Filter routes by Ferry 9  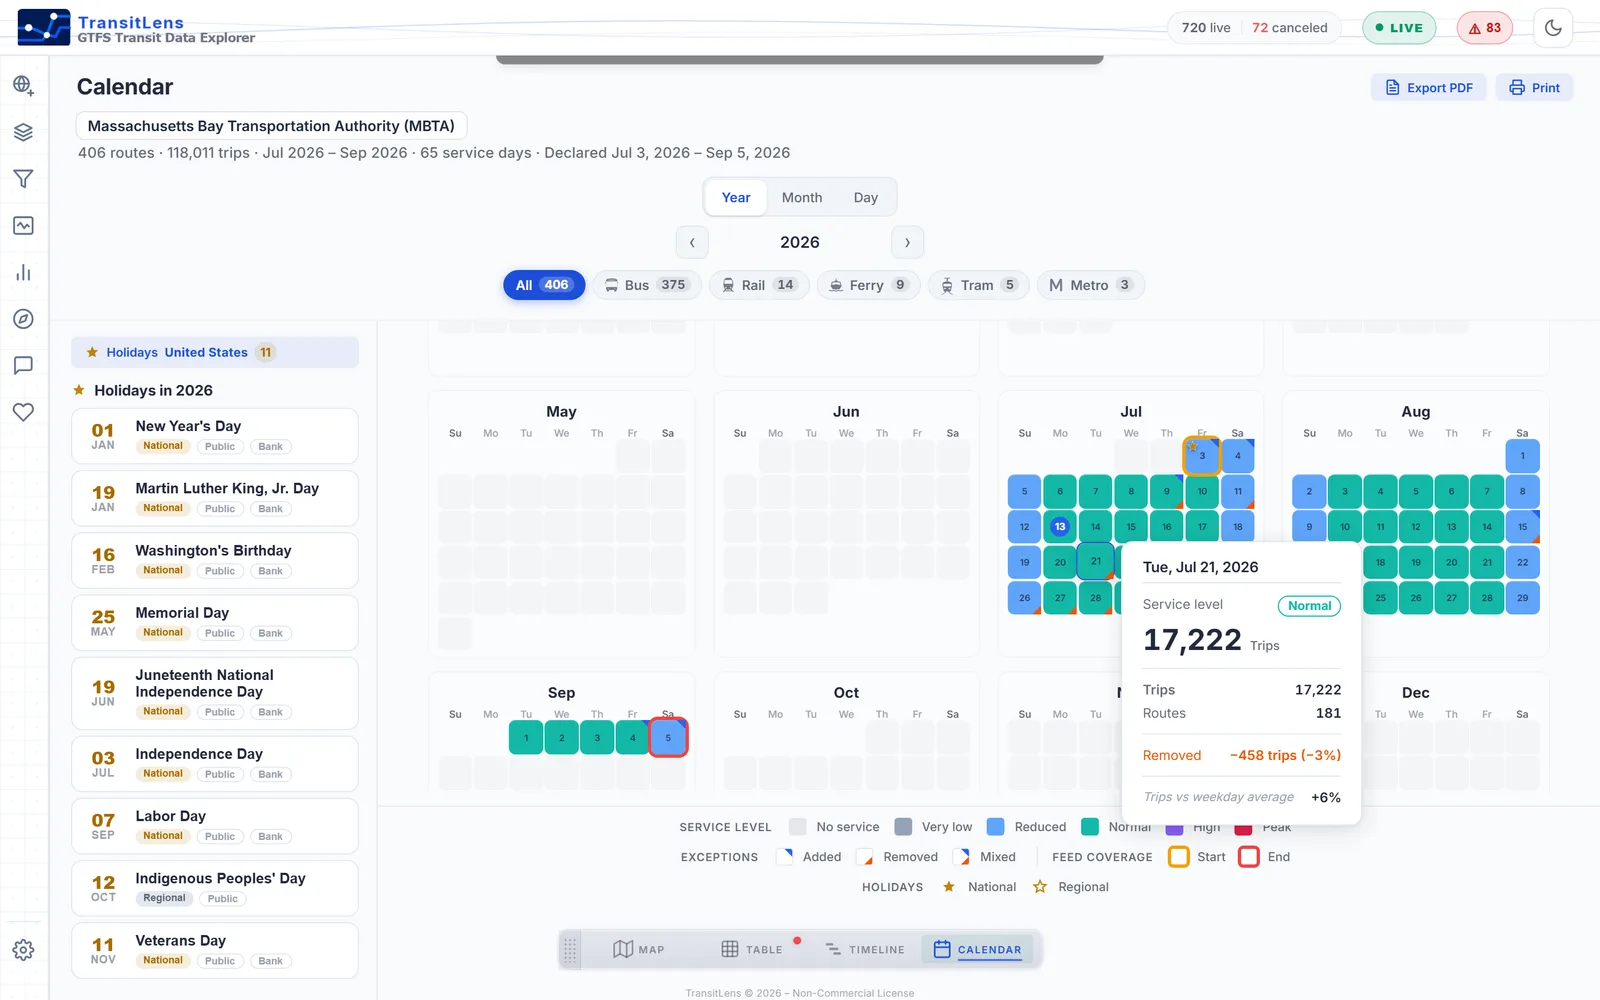click(x=868, y=285)
